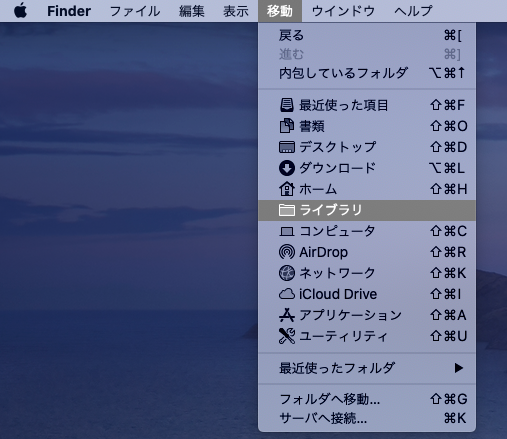
Task: Open ユーティリティ tools icon entry
Action: 287,336
